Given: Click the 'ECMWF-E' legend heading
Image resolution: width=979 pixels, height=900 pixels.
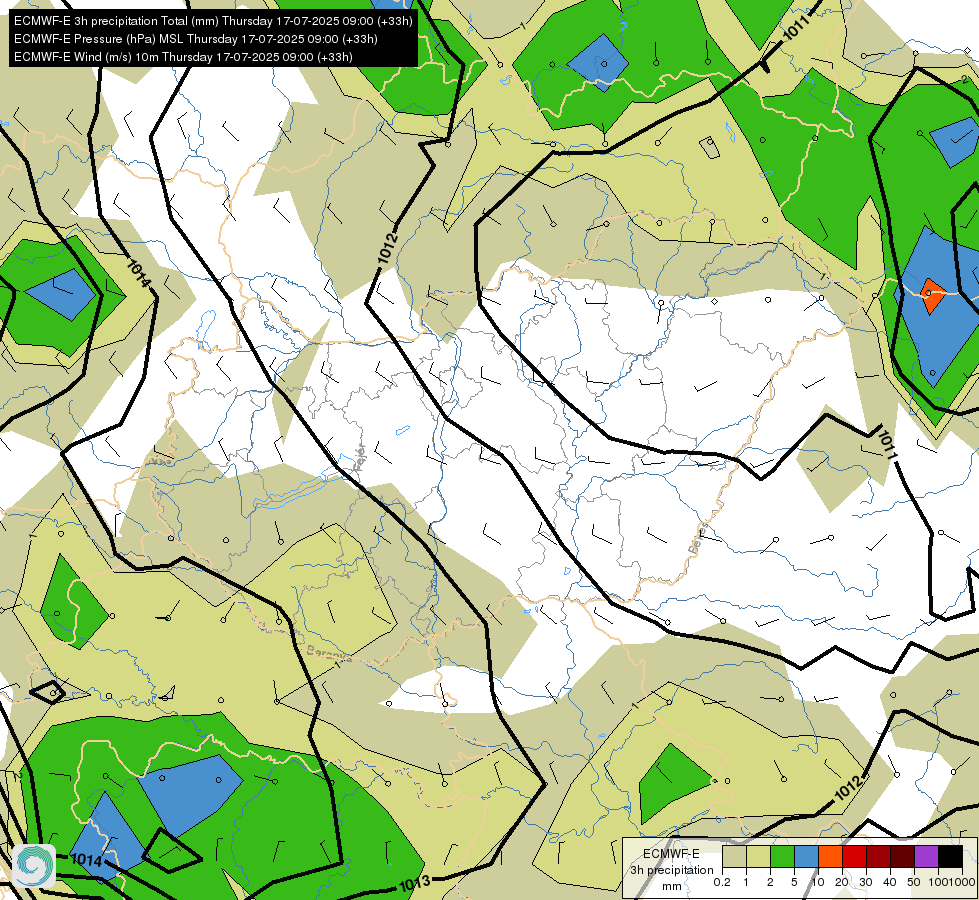Looking at the screenshot, I should click(x=671, y=854).
